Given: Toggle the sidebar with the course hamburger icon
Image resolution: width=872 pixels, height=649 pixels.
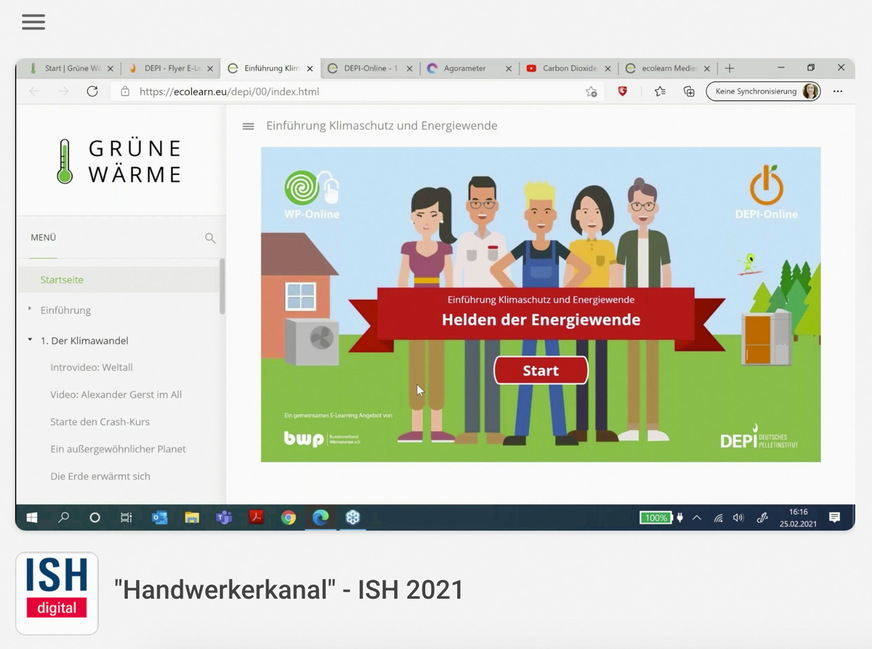Looking at the screenshot, I should click(x=248, y=126).
